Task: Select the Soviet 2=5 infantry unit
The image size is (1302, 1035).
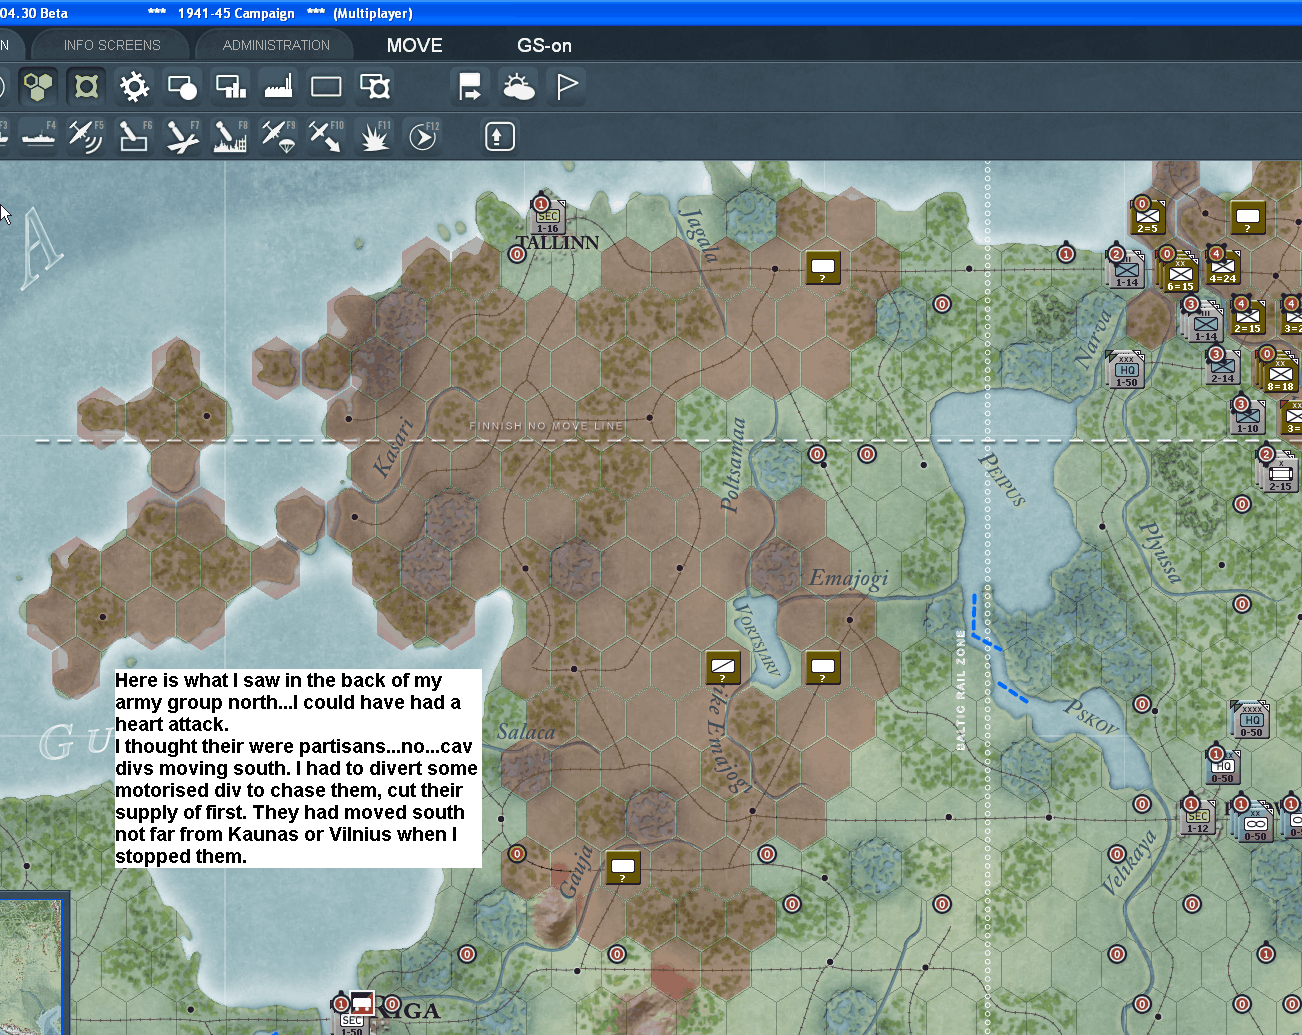Action: pyautogui.click(x=1148, y=217)
